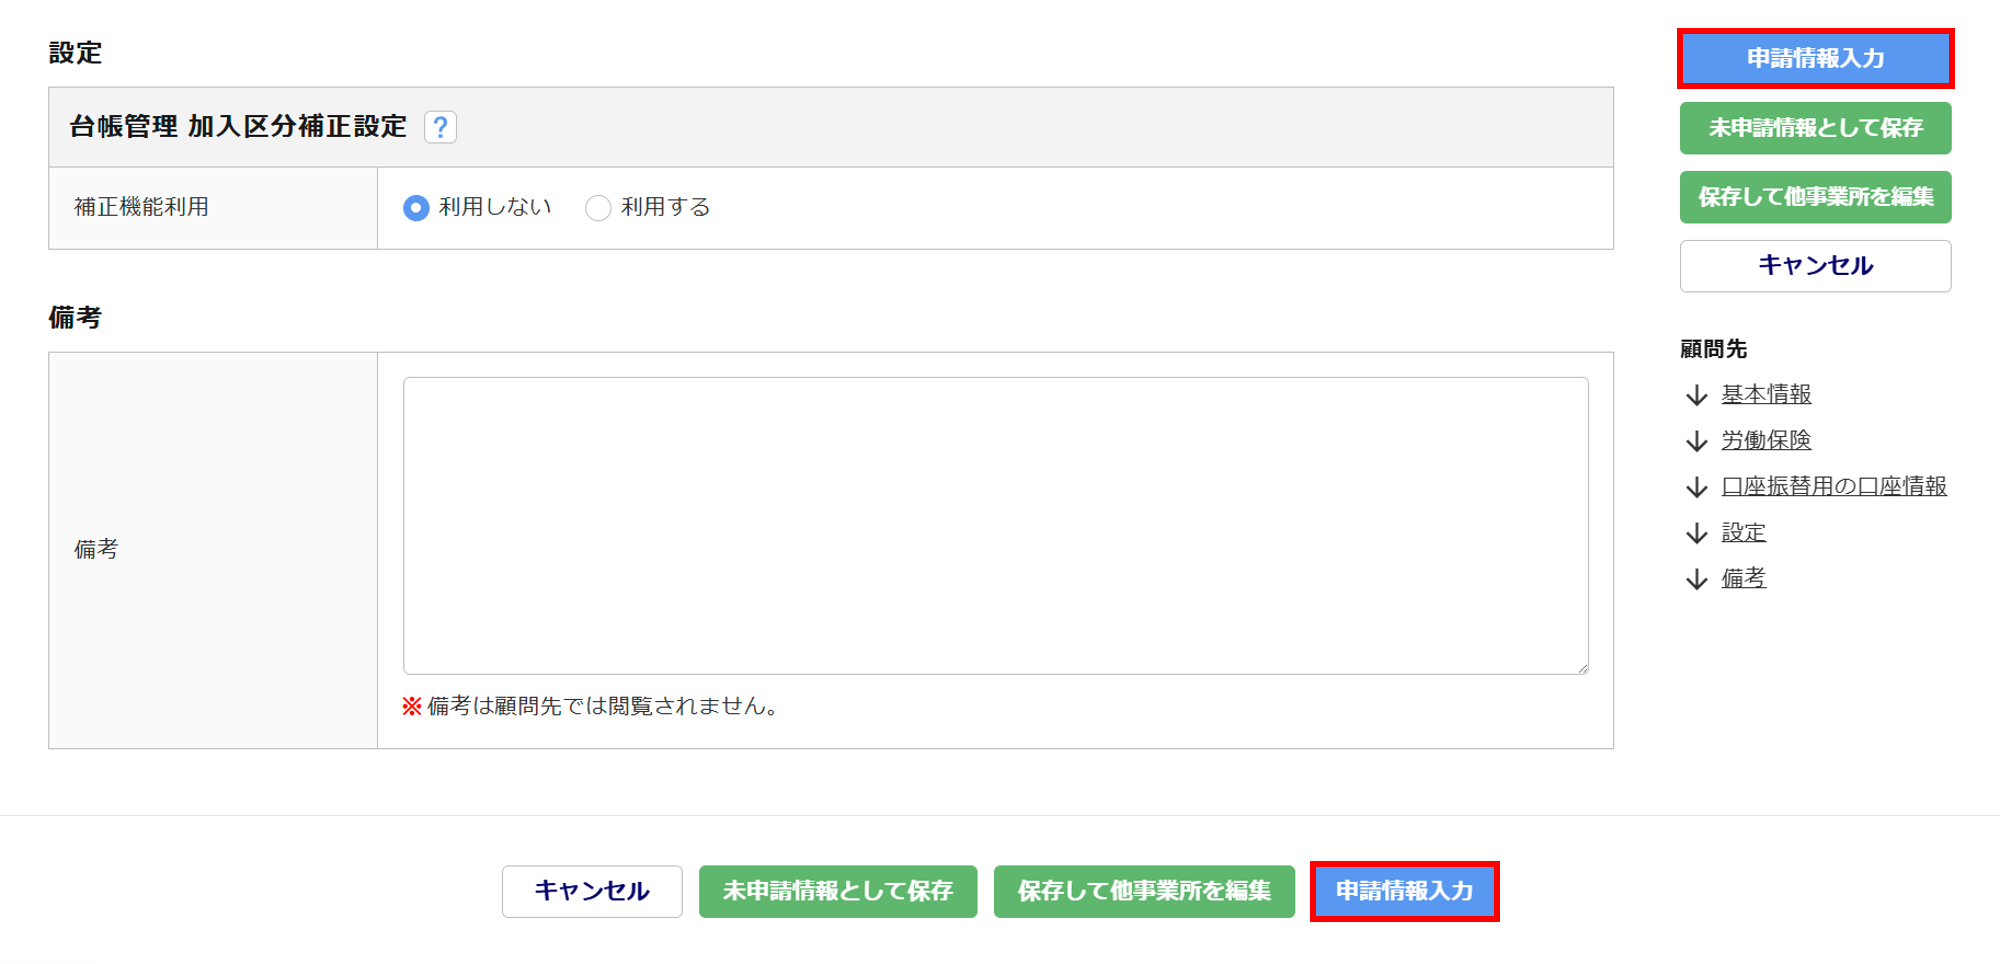Jump to the 基本情報 section link
Image resolution: width=2000 pixels, height=964 pixels.
(1766, 395)
